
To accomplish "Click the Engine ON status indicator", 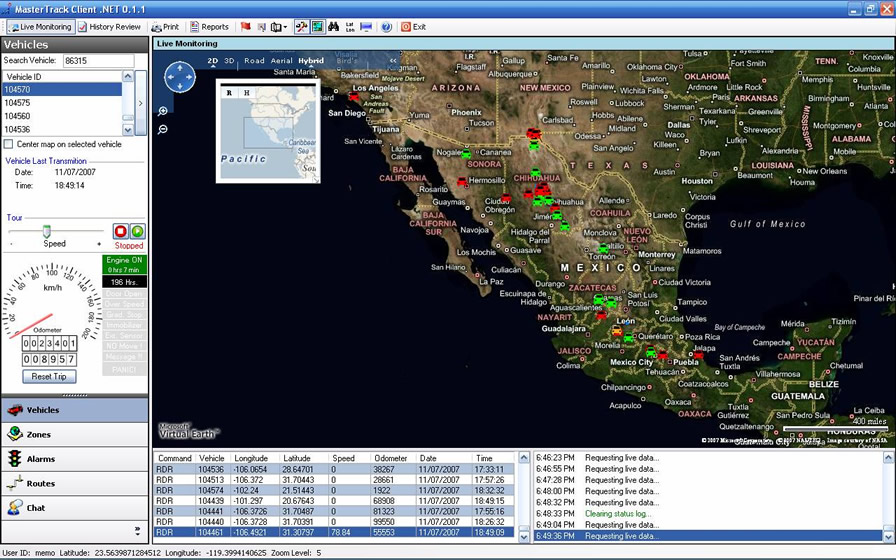I will coord(125,265).
